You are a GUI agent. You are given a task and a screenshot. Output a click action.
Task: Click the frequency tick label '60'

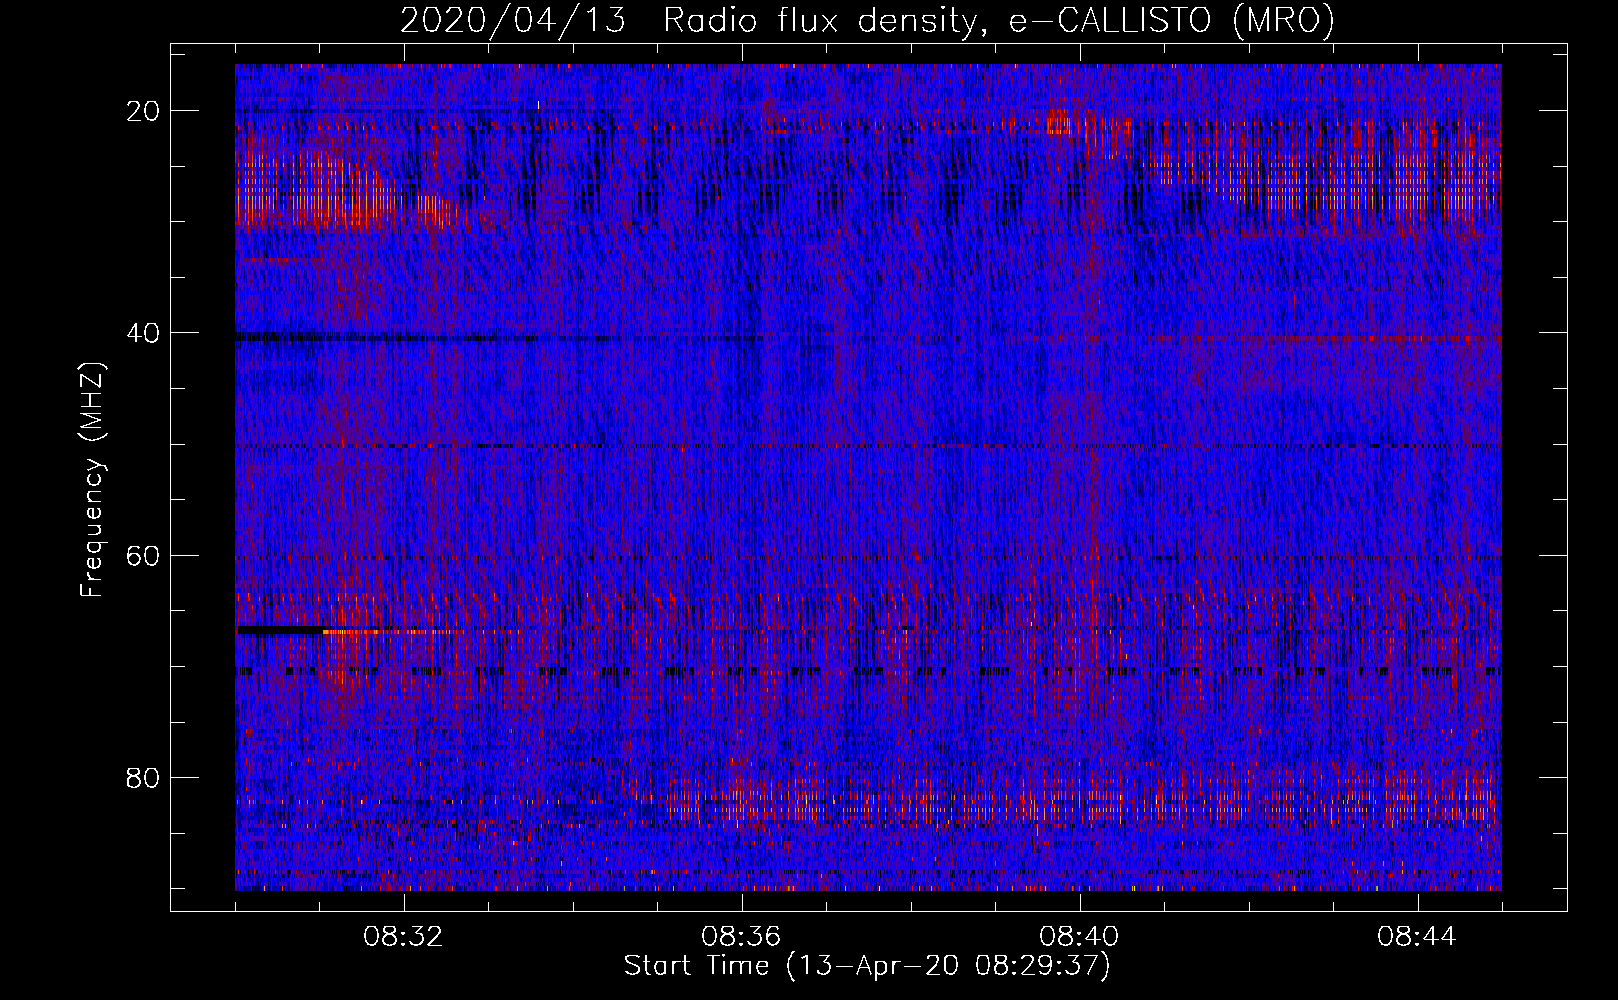[144, 555]
